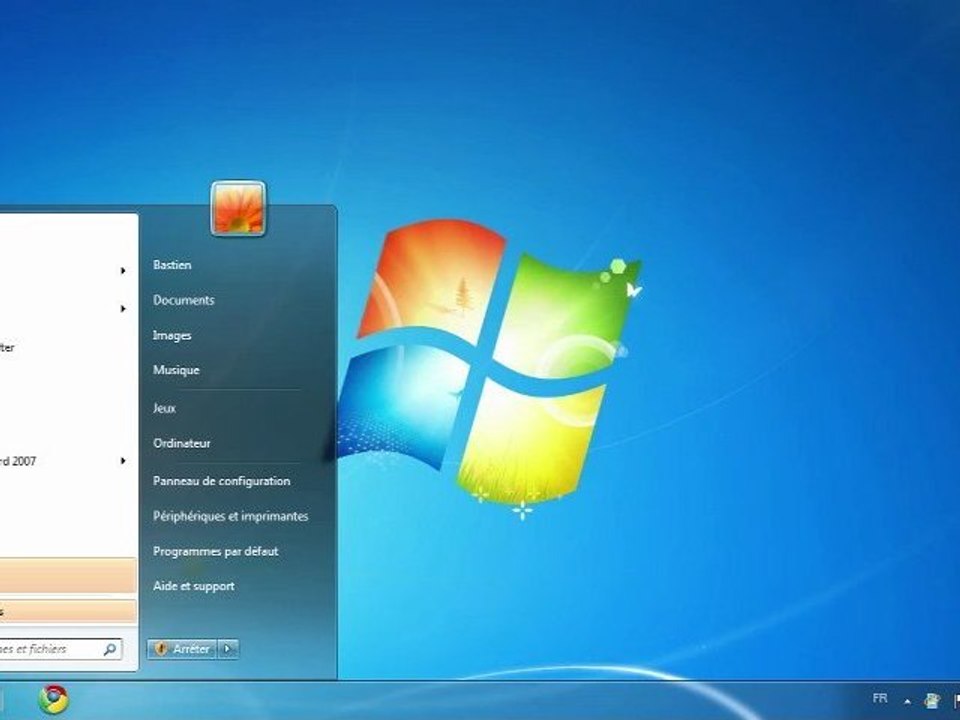Viewport: 960px width, 720px height.
Task: Open Ordinateur from the Start menu
Action: (x=182, y=443)
